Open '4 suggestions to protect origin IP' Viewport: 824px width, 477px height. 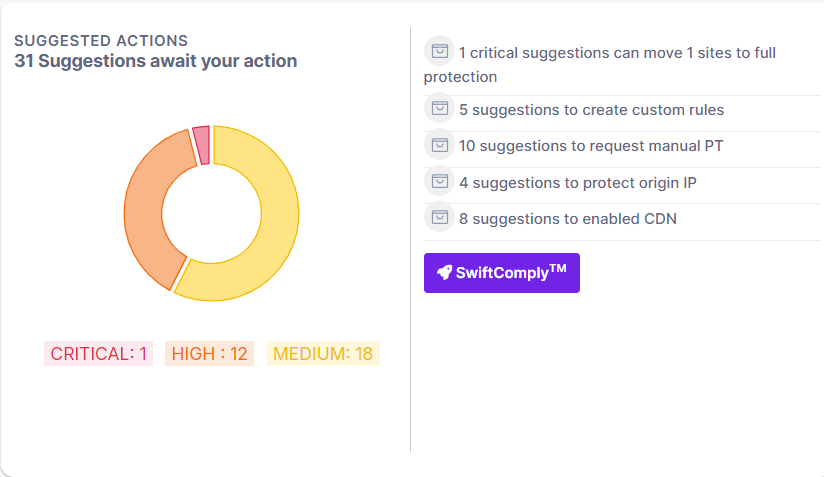pyautogui.click(x=576, y=182)
